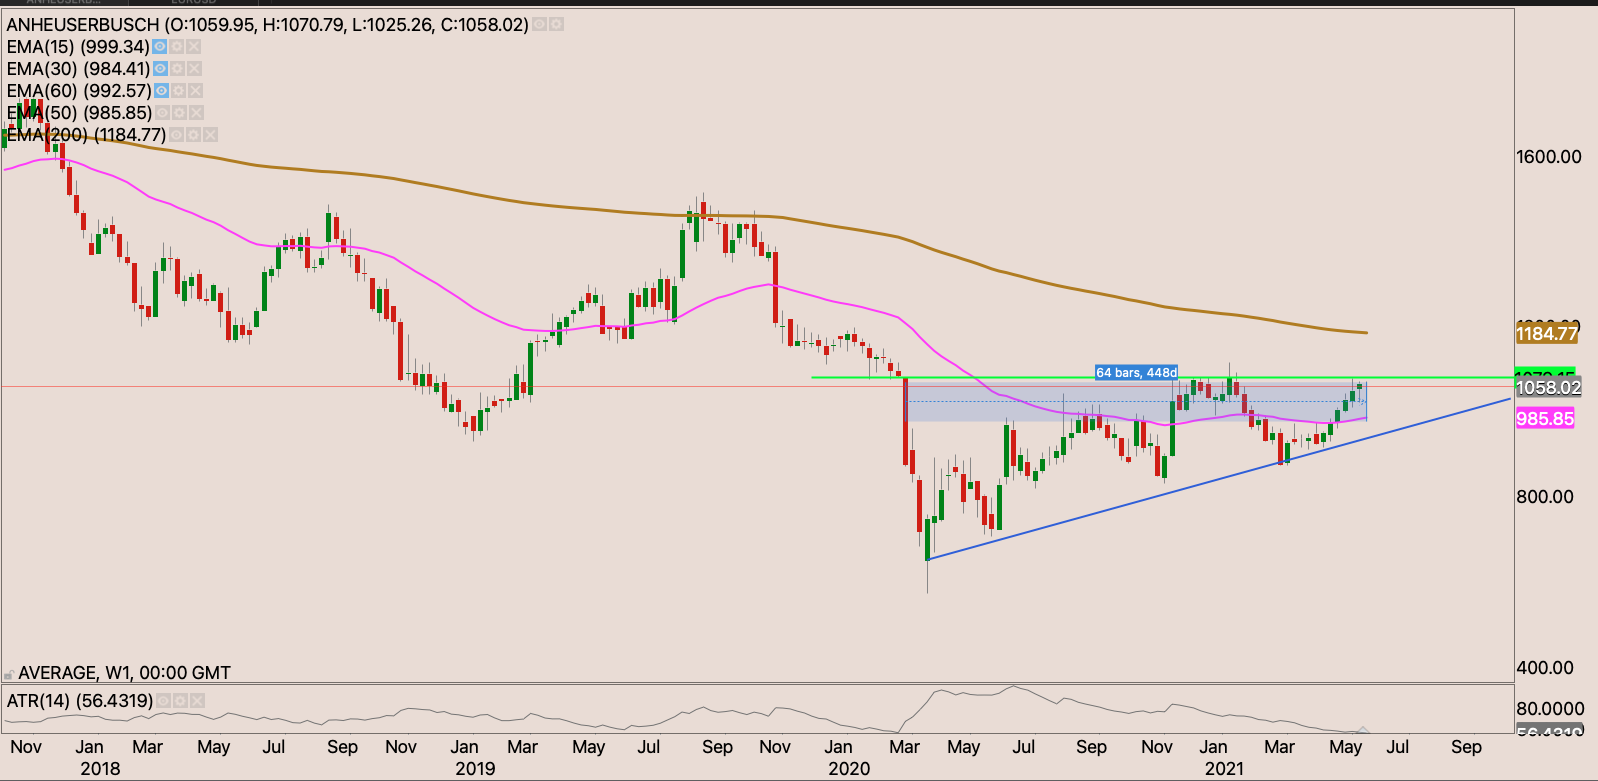
Task: Show the EMA(50) line via eye icon
Action: [162, 113]
